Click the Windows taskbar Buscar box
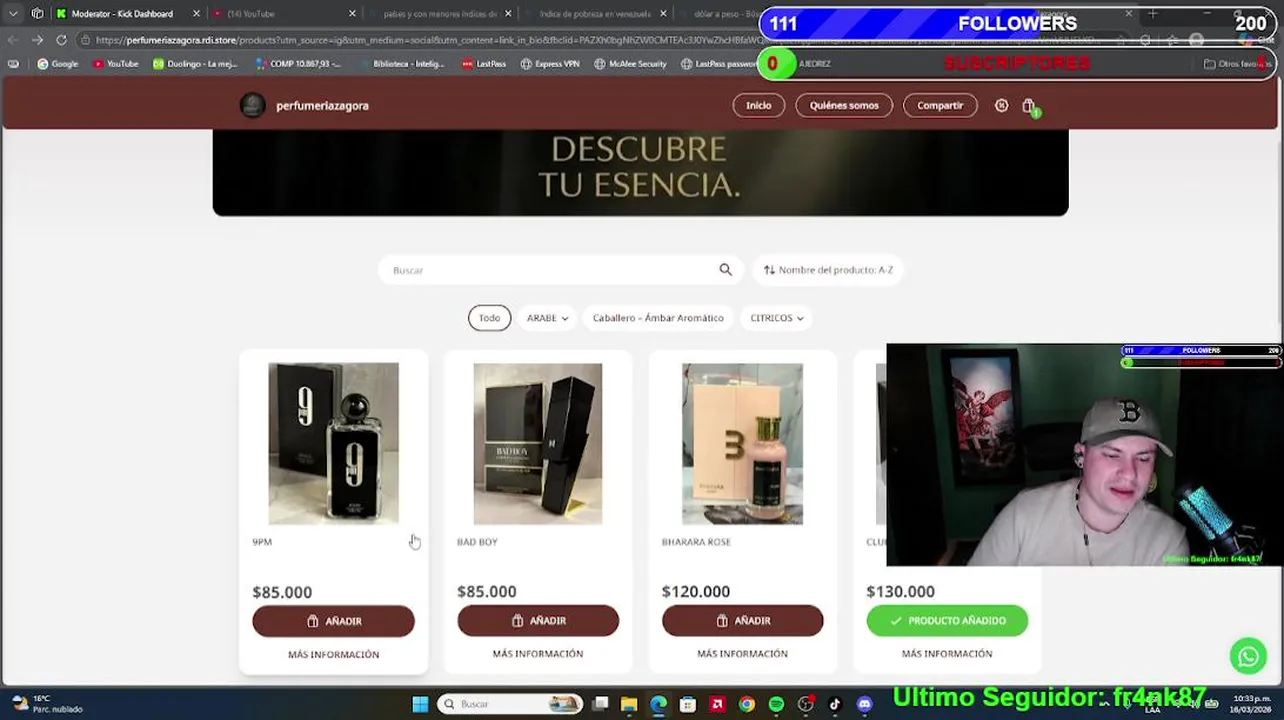 [512, 704]
